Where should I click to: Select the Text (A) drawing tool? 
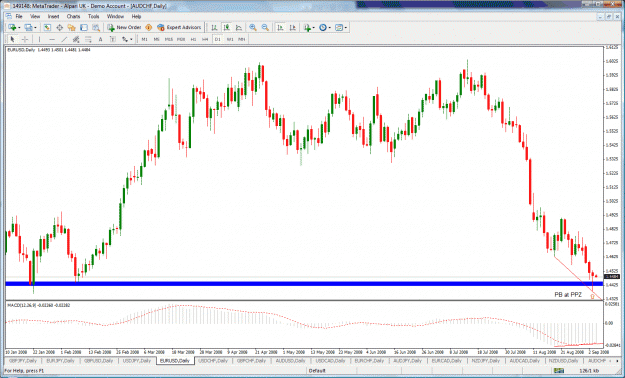pos(100,39)
